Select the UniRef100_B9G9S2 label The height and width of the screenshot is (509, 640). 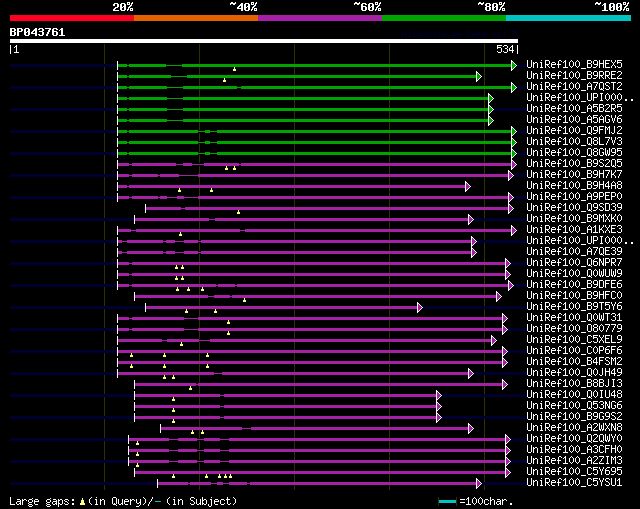coord(574,417)
